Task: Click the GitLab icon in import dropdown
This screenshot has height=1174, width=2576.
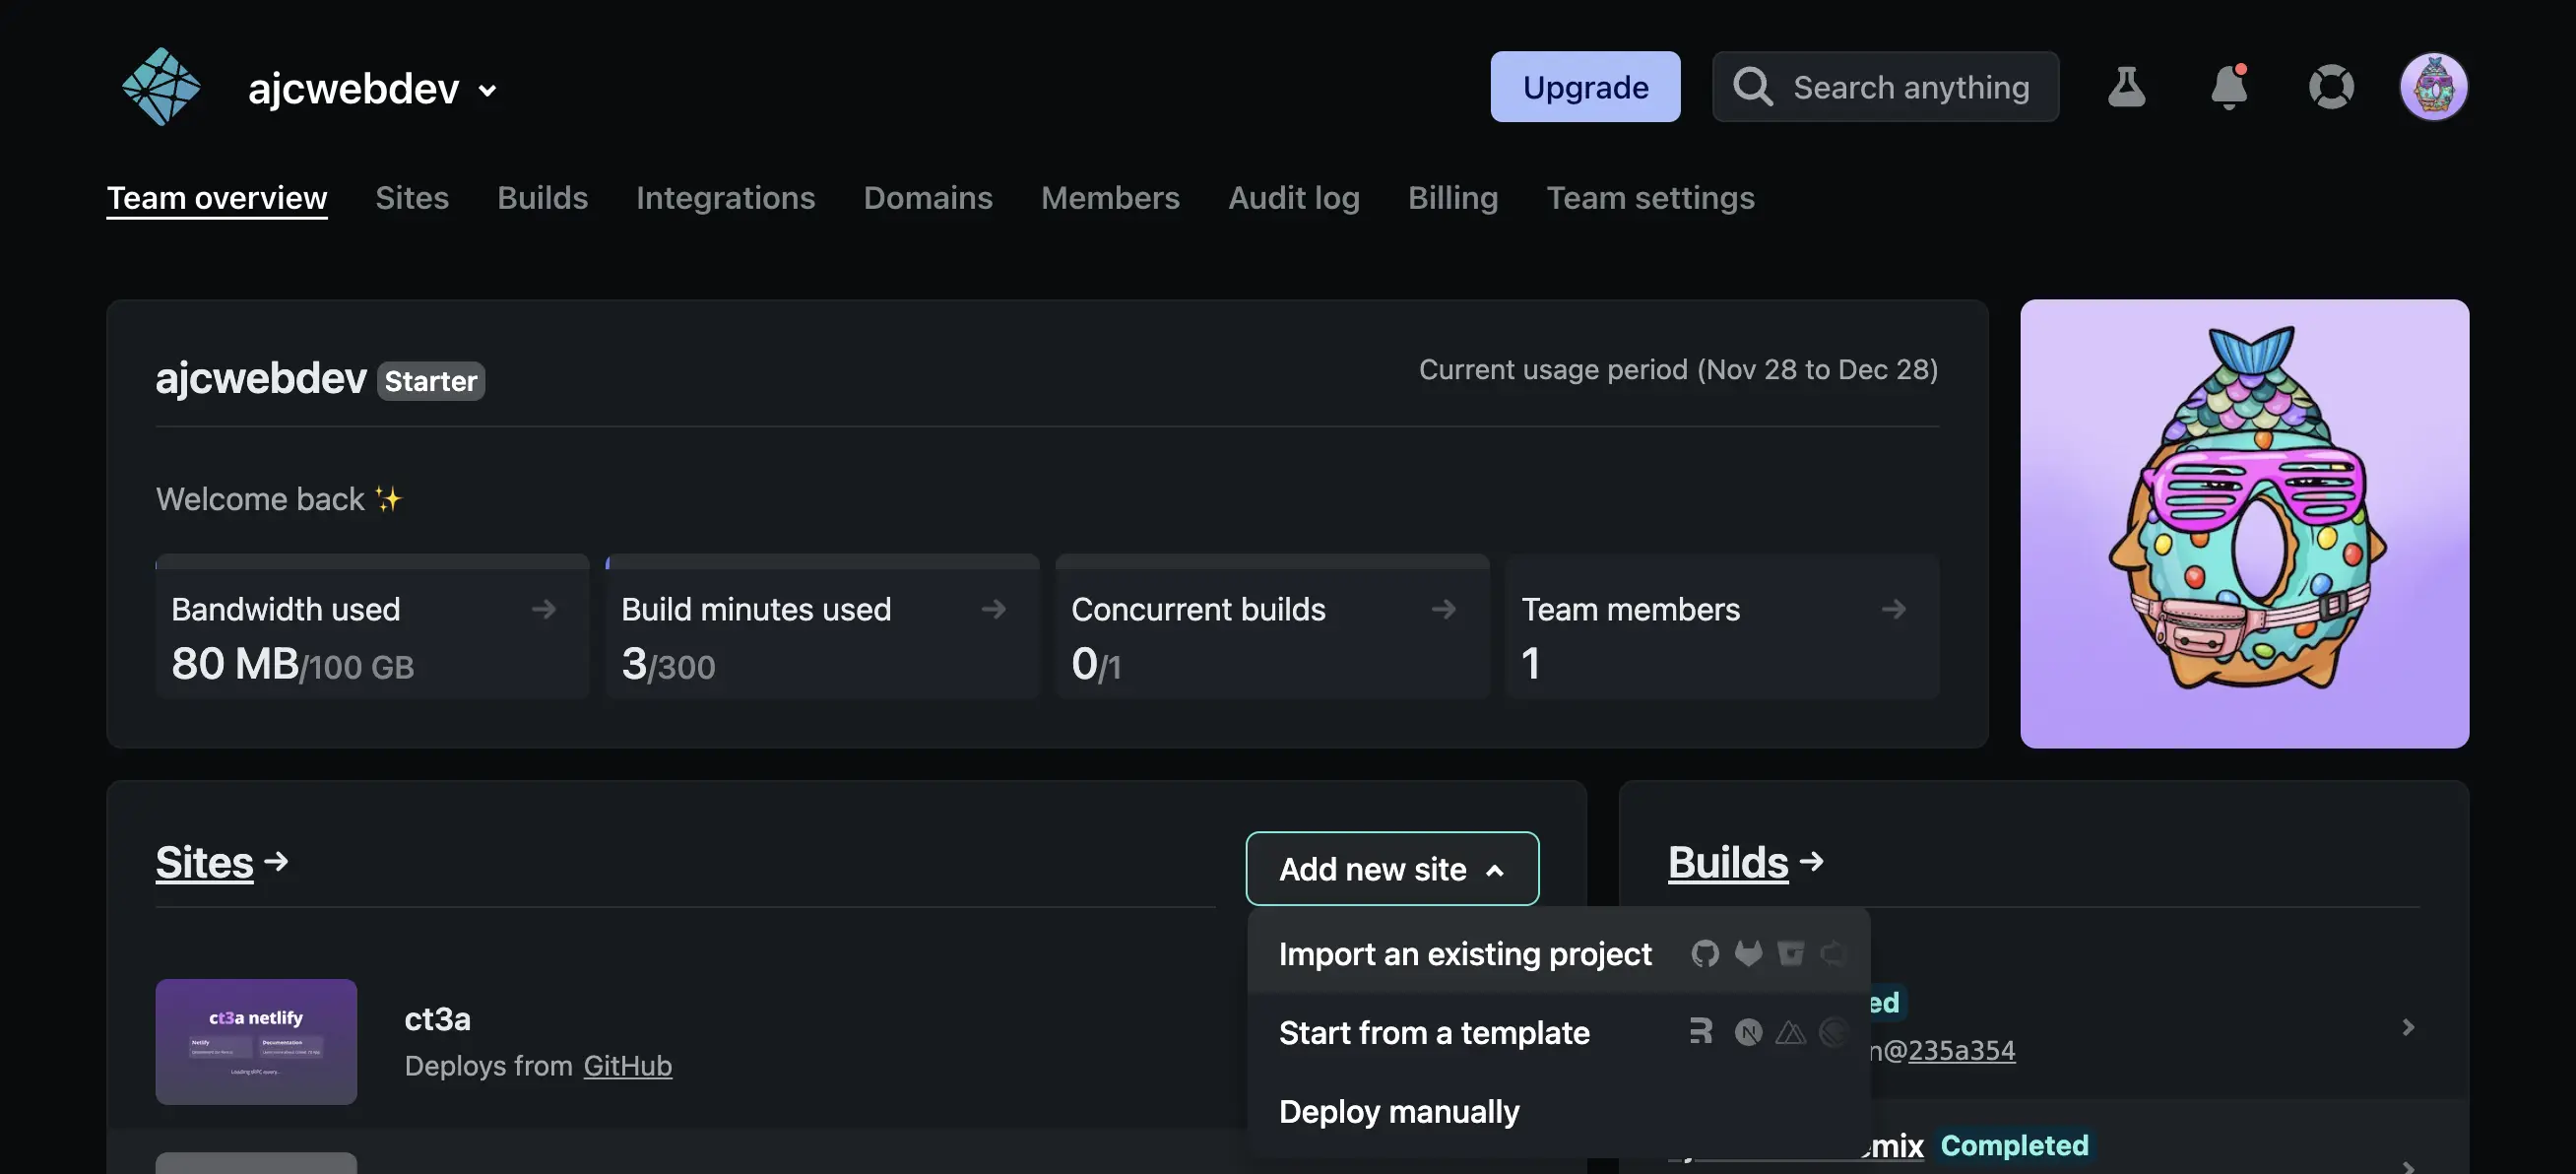Action: 1746,953
